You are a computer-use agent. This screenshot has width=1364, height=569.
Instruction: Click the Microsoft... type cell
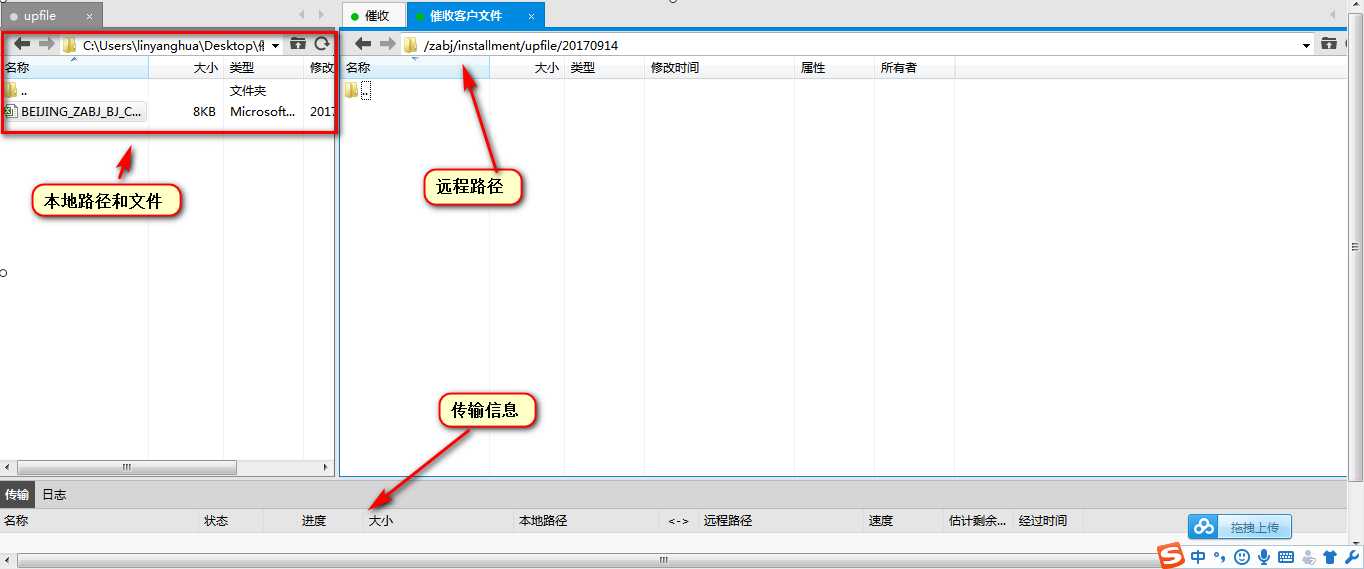(x=263, y=112)
